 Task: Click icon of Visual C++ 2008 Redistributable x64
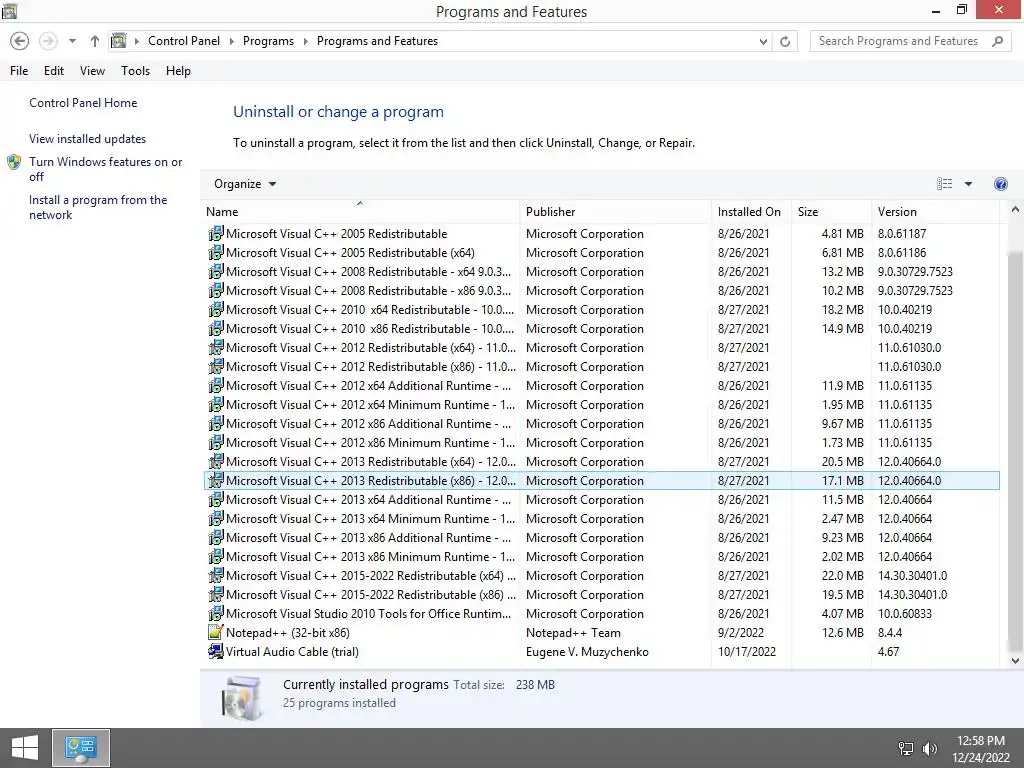coord(216,271)
